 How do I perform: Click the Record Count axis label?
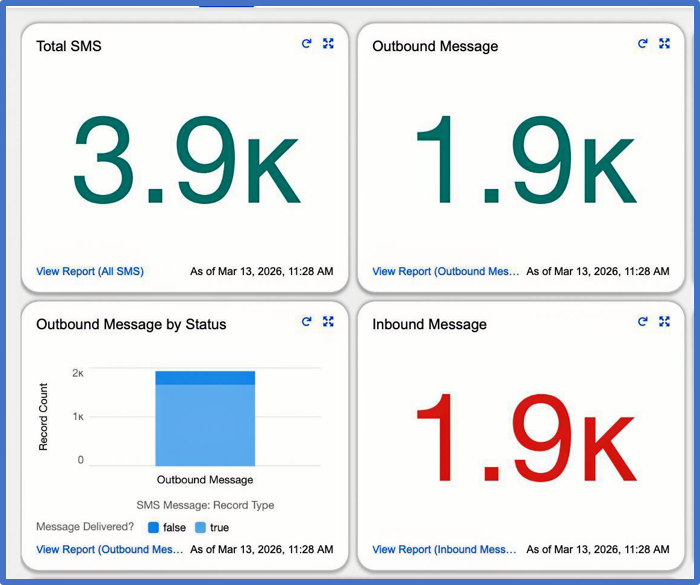point(43,417)
